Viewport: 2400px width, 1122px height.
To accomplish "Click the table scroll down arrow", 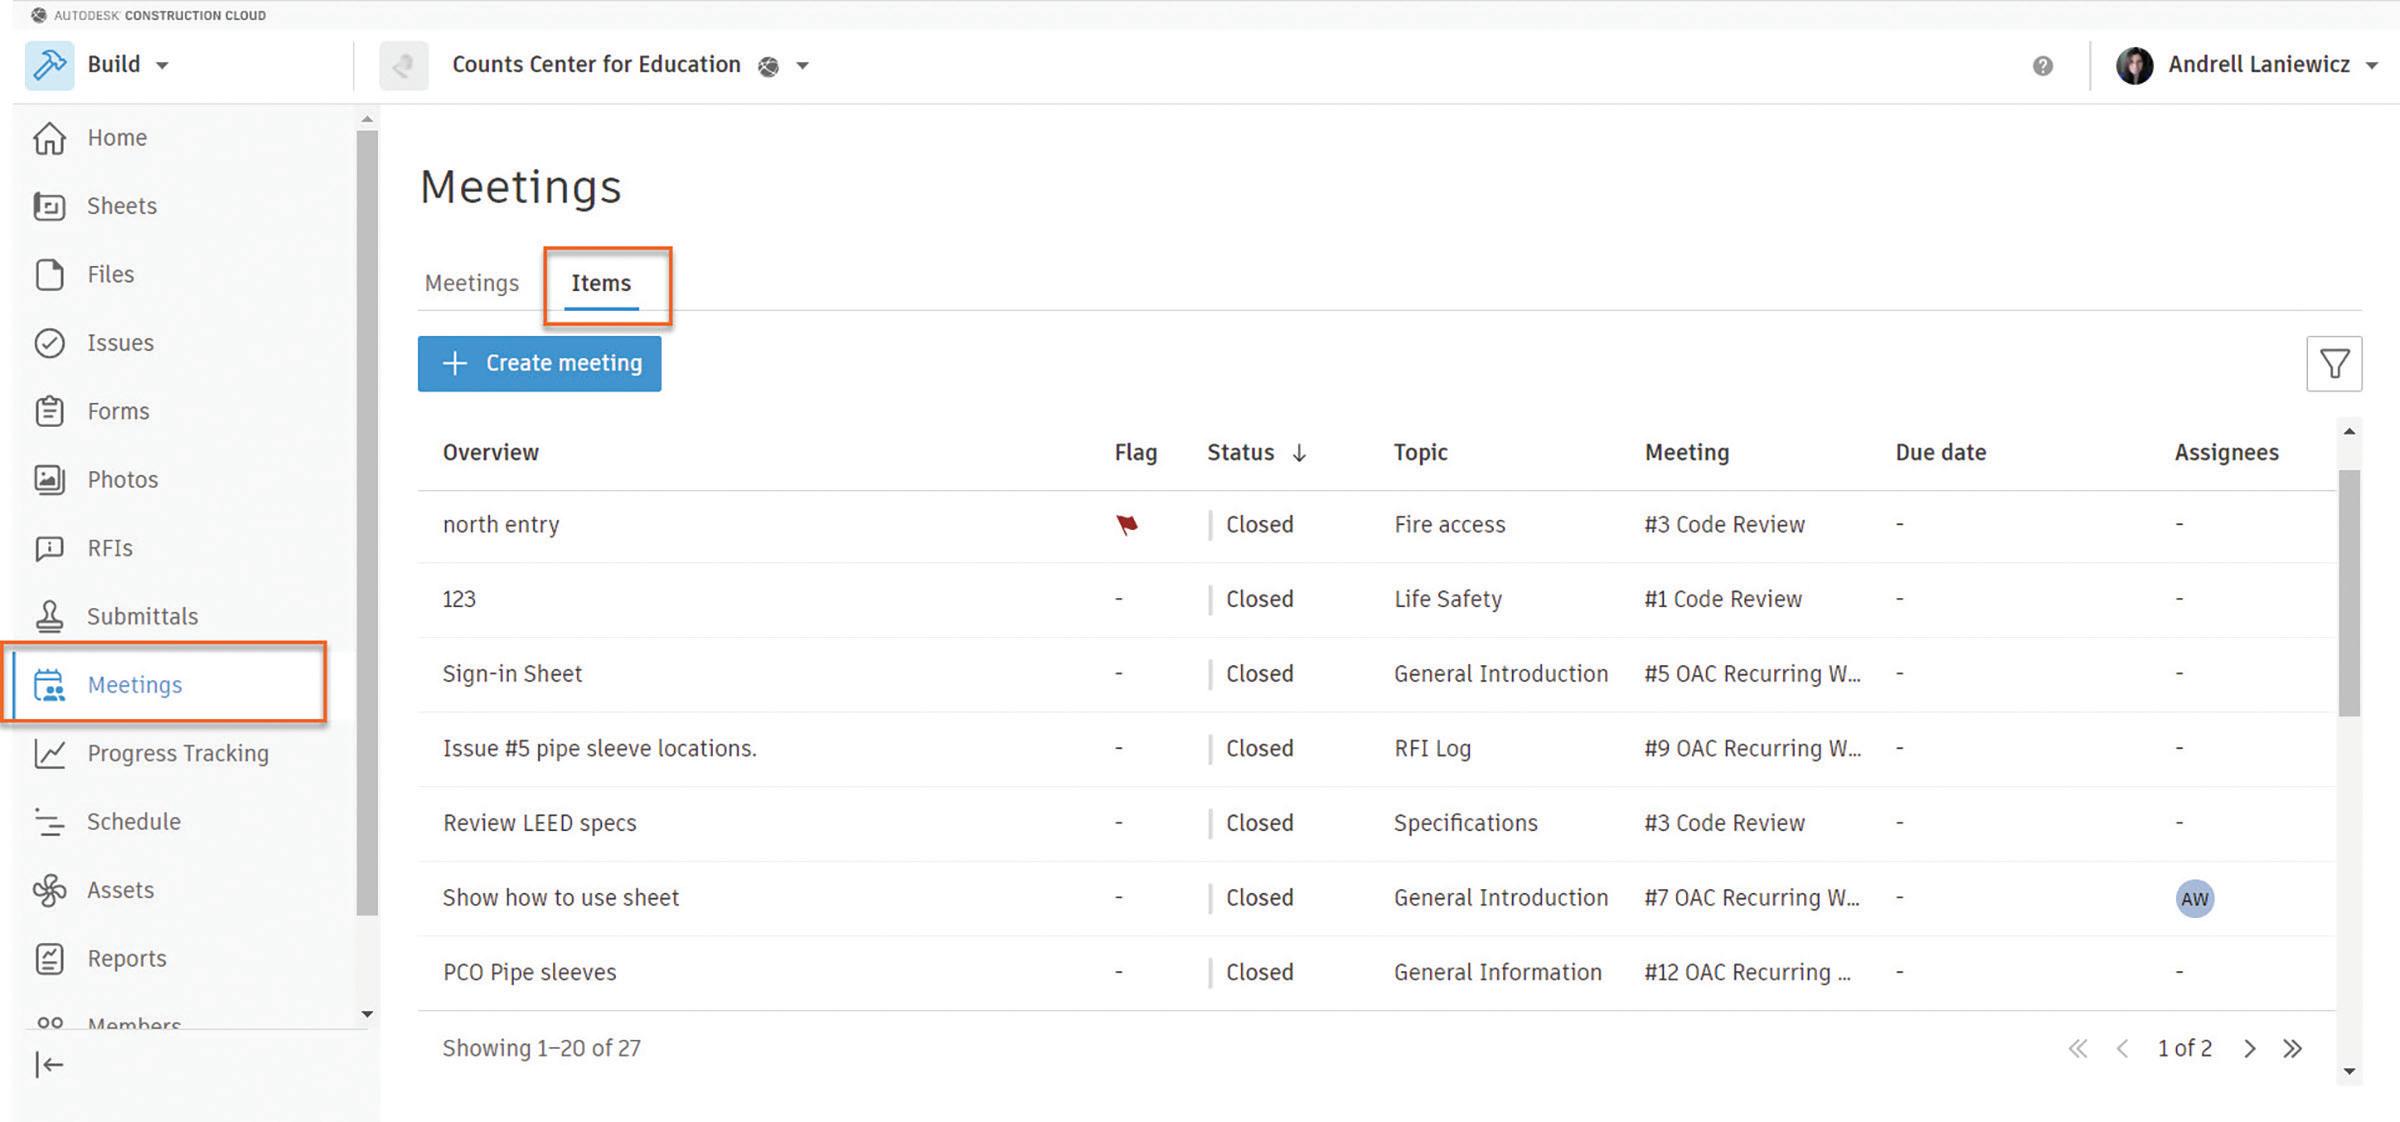I will tap(2349, 1072).
